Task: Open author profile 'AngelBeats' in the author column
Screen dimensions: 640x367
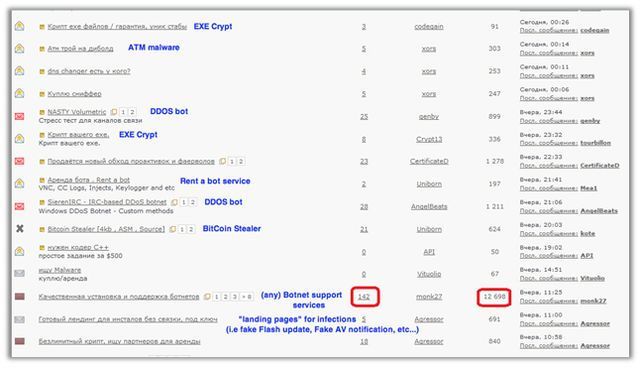Action: pyautogui.click(x=429, y=207)
